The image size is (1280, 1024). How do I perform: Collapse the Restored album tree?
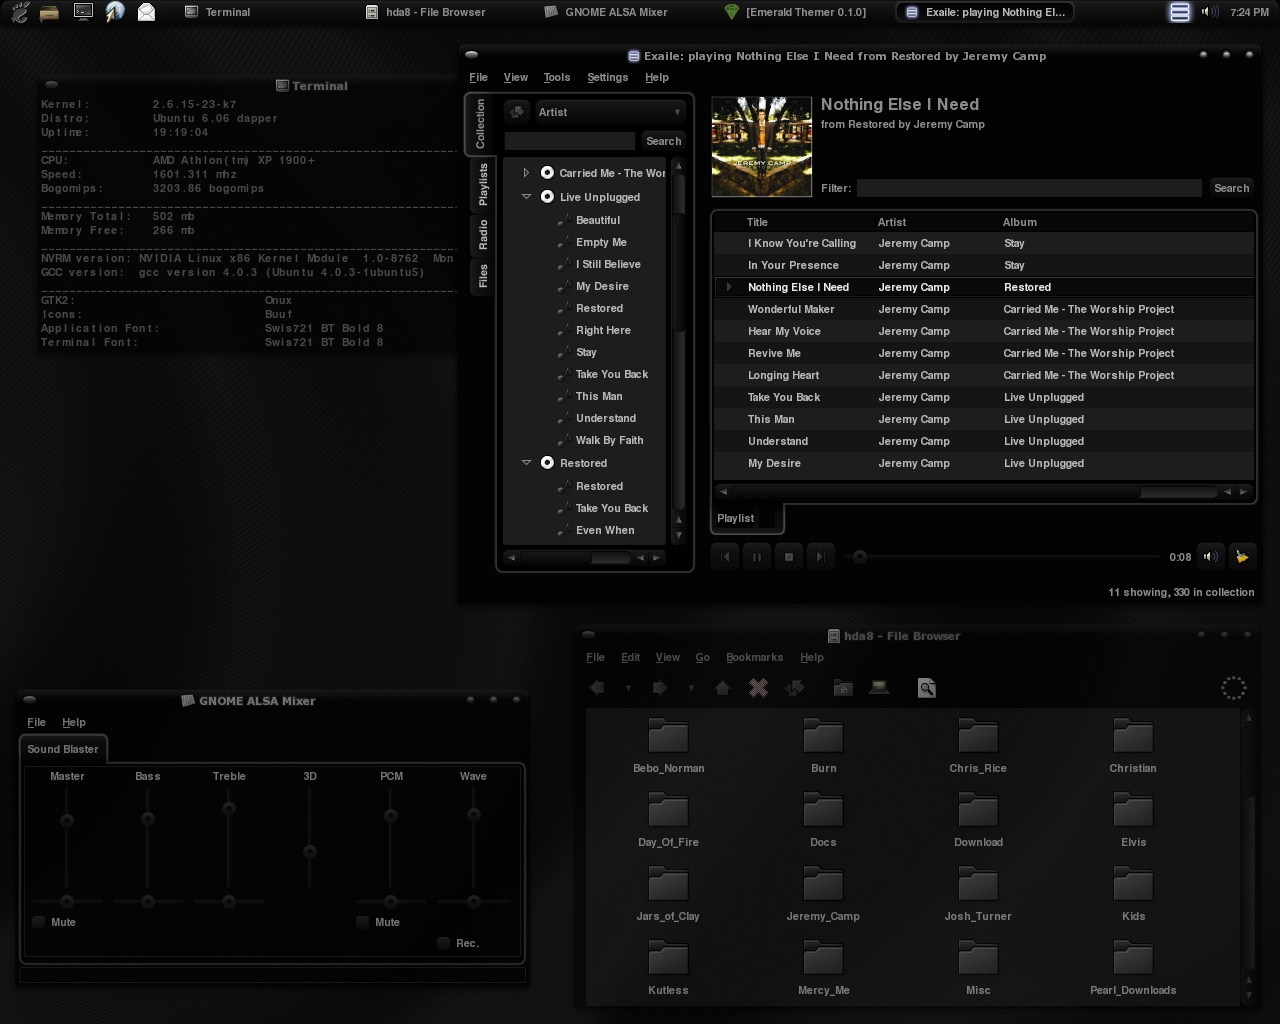click(x=526, y=463)
